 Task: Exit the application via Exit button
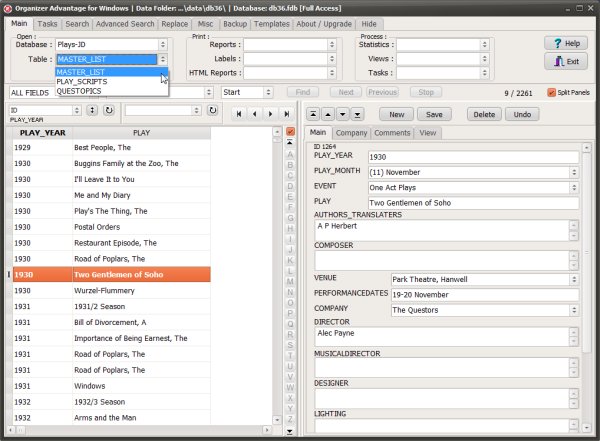[566, 62]
